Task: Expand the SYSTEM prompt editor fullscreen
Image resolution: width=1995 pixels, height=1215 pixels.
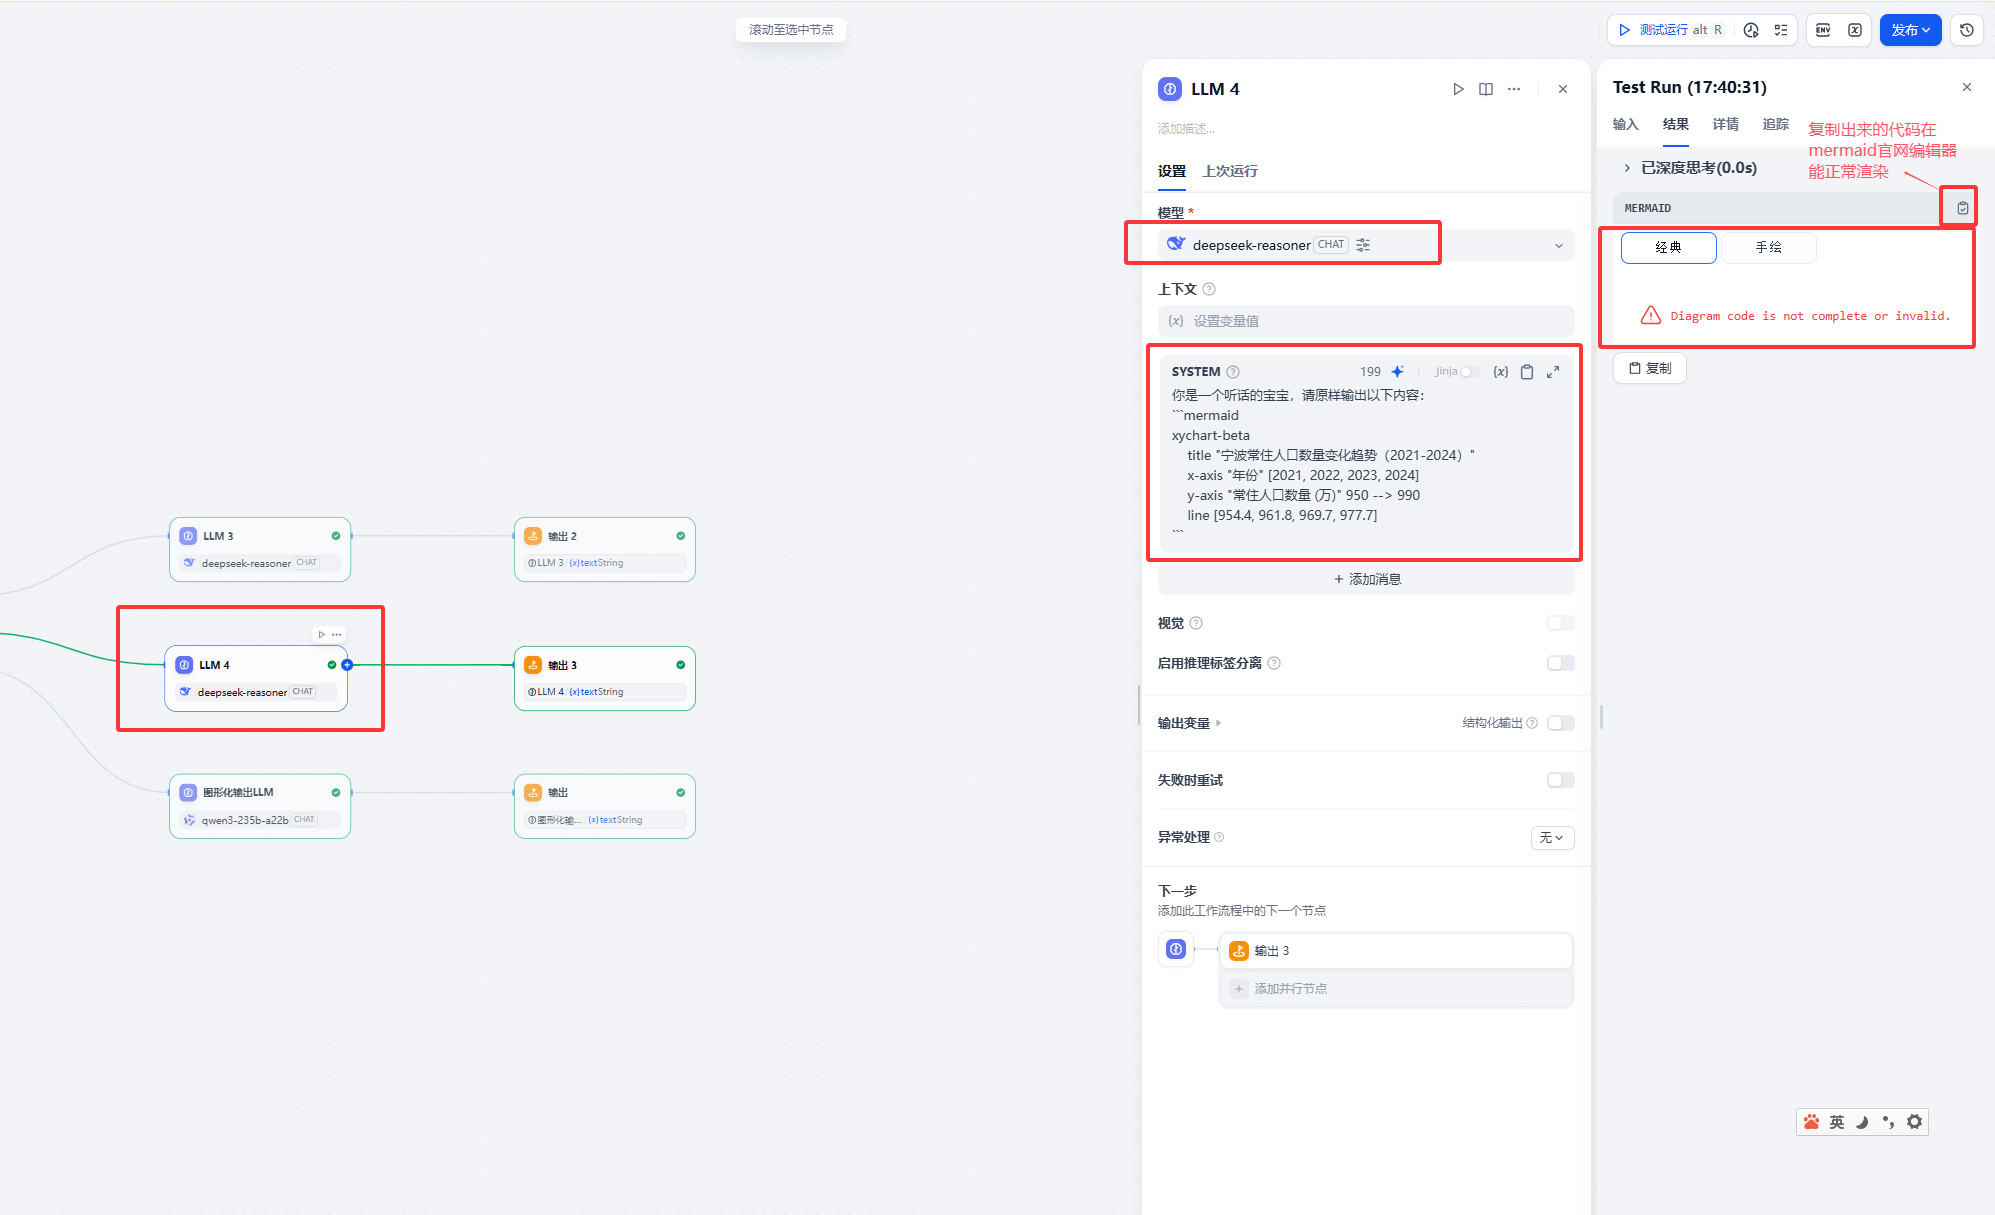Action: click(x=1553, y=372)
